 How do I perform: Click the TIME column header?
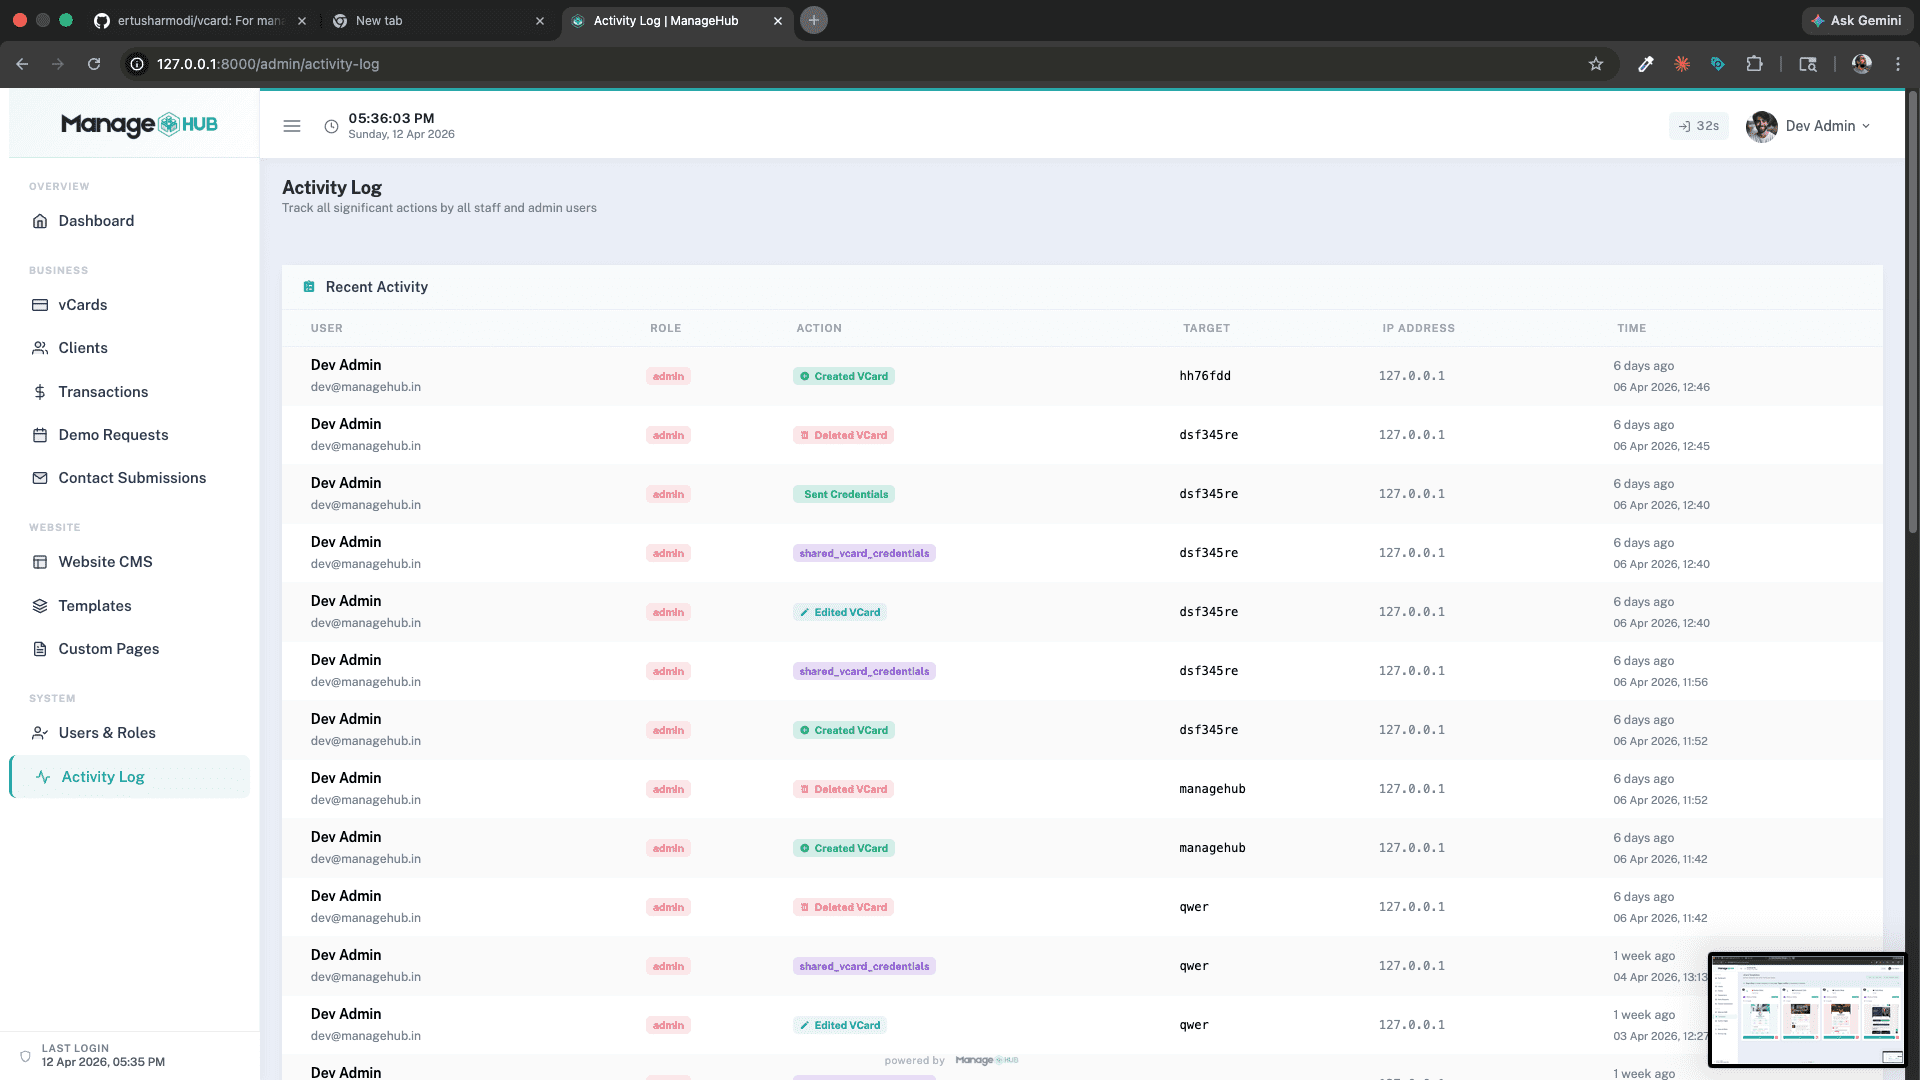(x=1632, y=328)
